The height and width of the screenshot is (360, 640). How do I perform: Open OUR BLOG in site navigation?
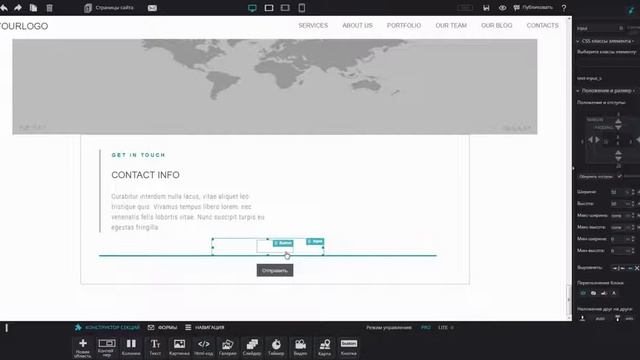coord(497,25)
